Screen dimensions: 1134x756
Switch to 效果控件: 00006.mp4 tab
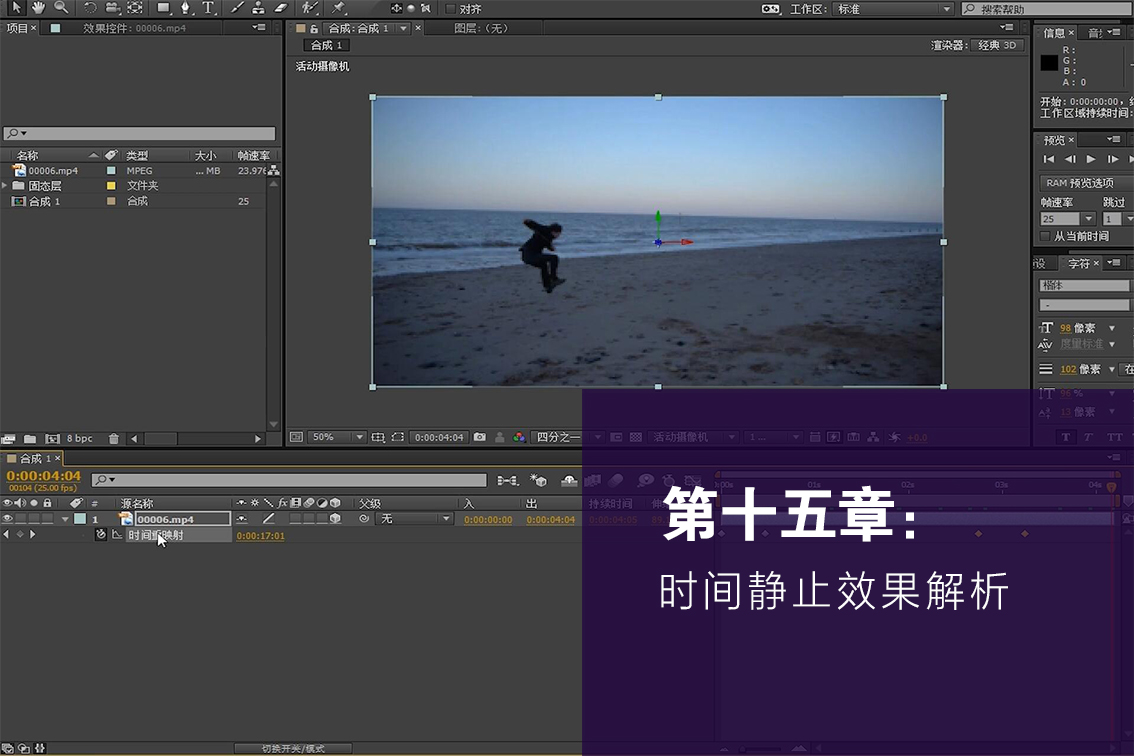click(x=135, y=28)
